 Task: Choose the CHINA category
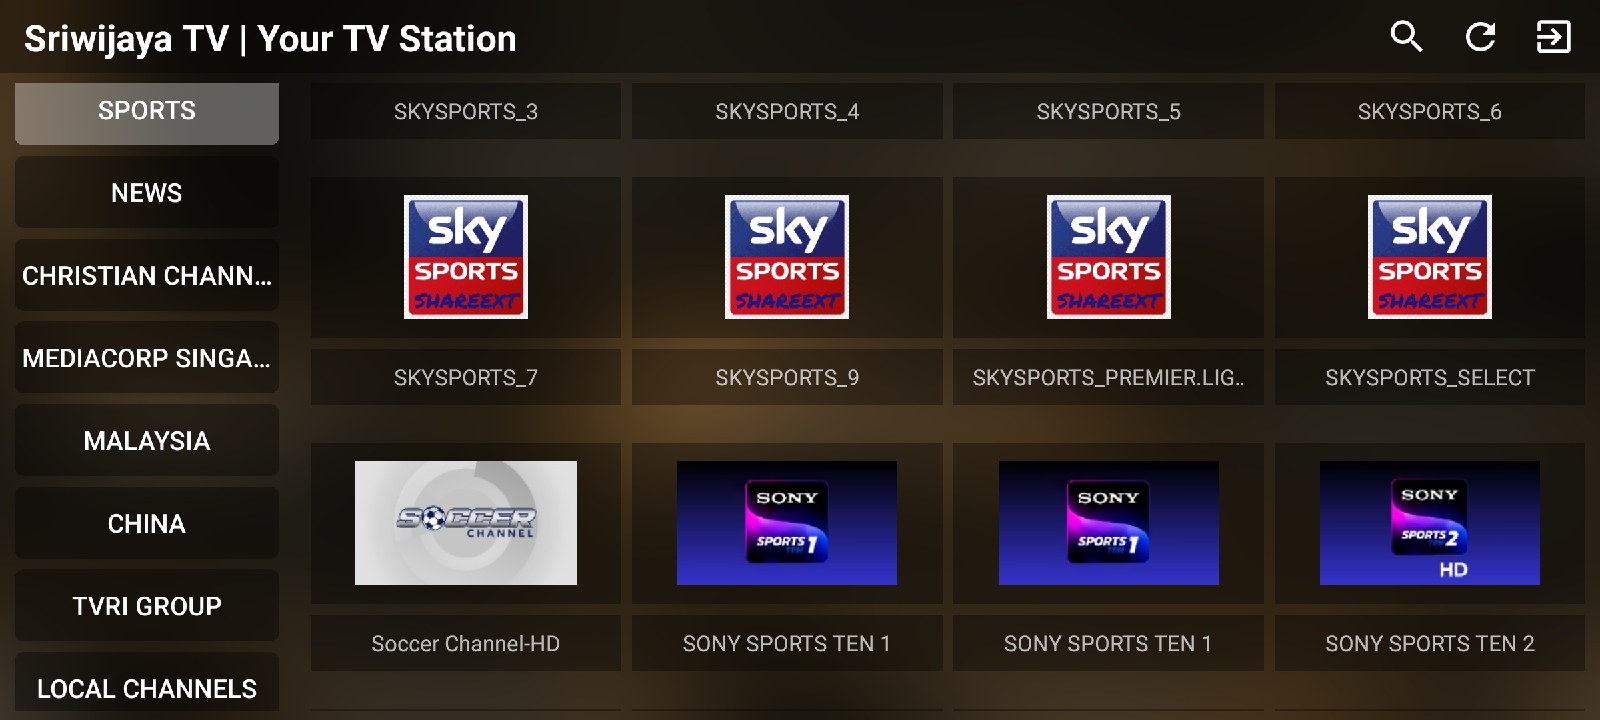coord(147,524)
